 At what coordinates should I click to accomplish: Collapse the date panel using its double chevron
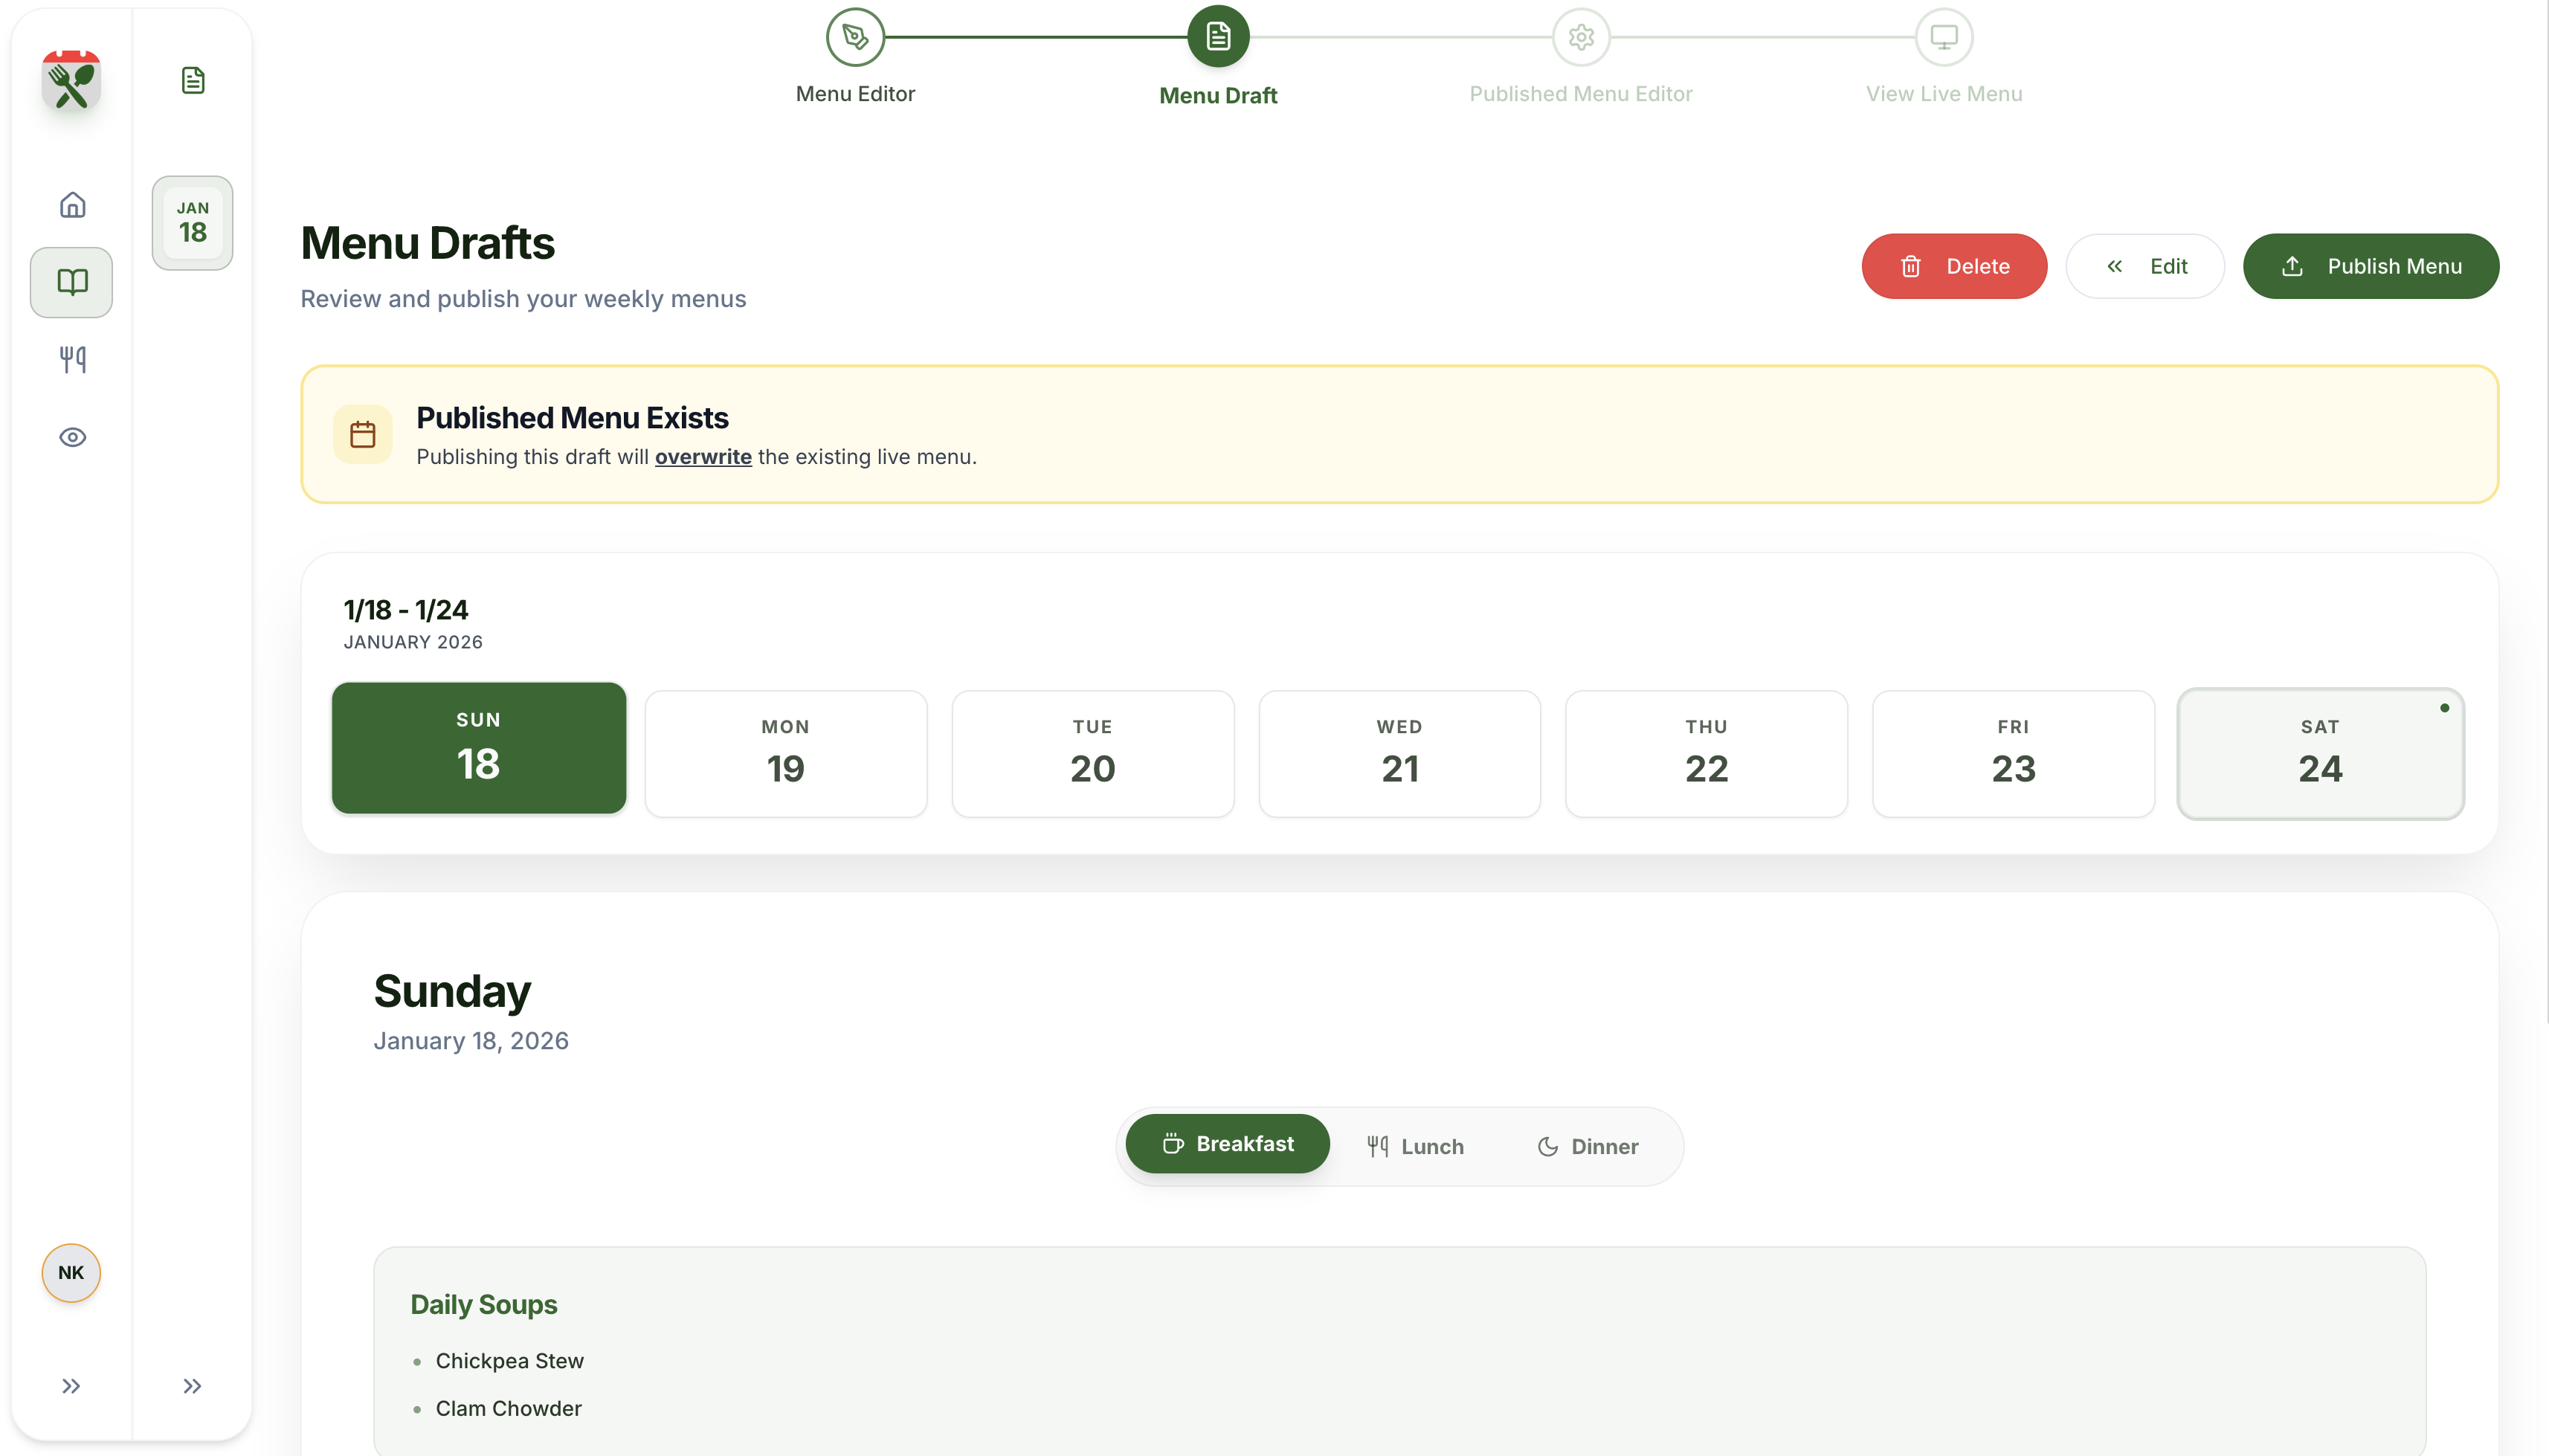coord(191,1385)
